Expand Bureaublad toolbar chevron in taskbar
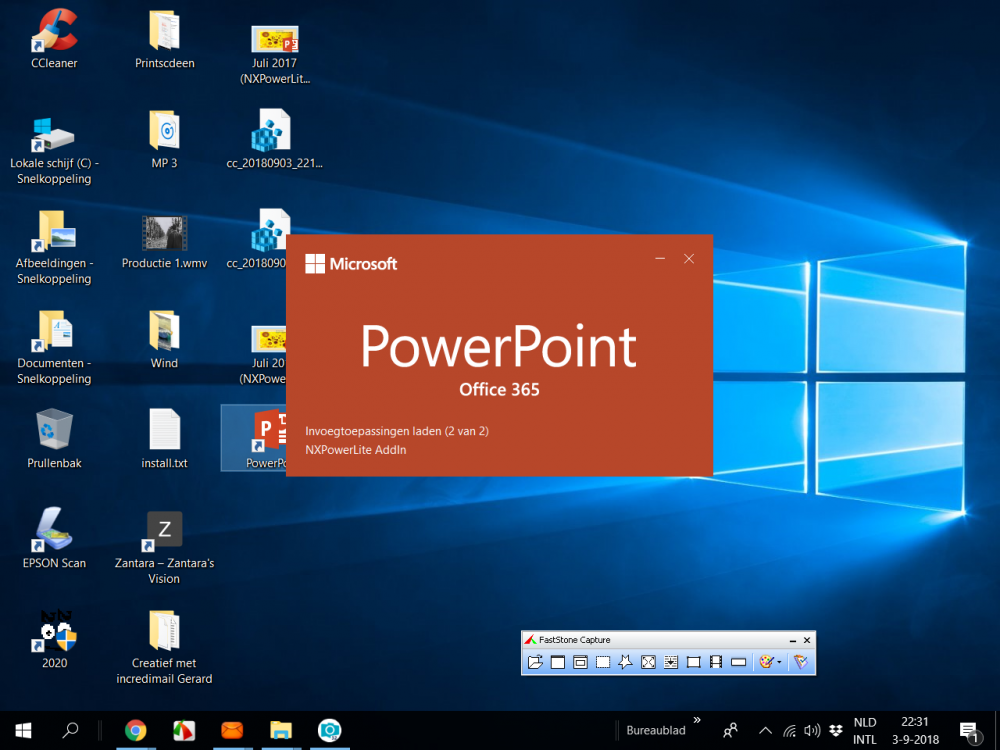The width and height of the screenshot is (1000, 750). 696,720
